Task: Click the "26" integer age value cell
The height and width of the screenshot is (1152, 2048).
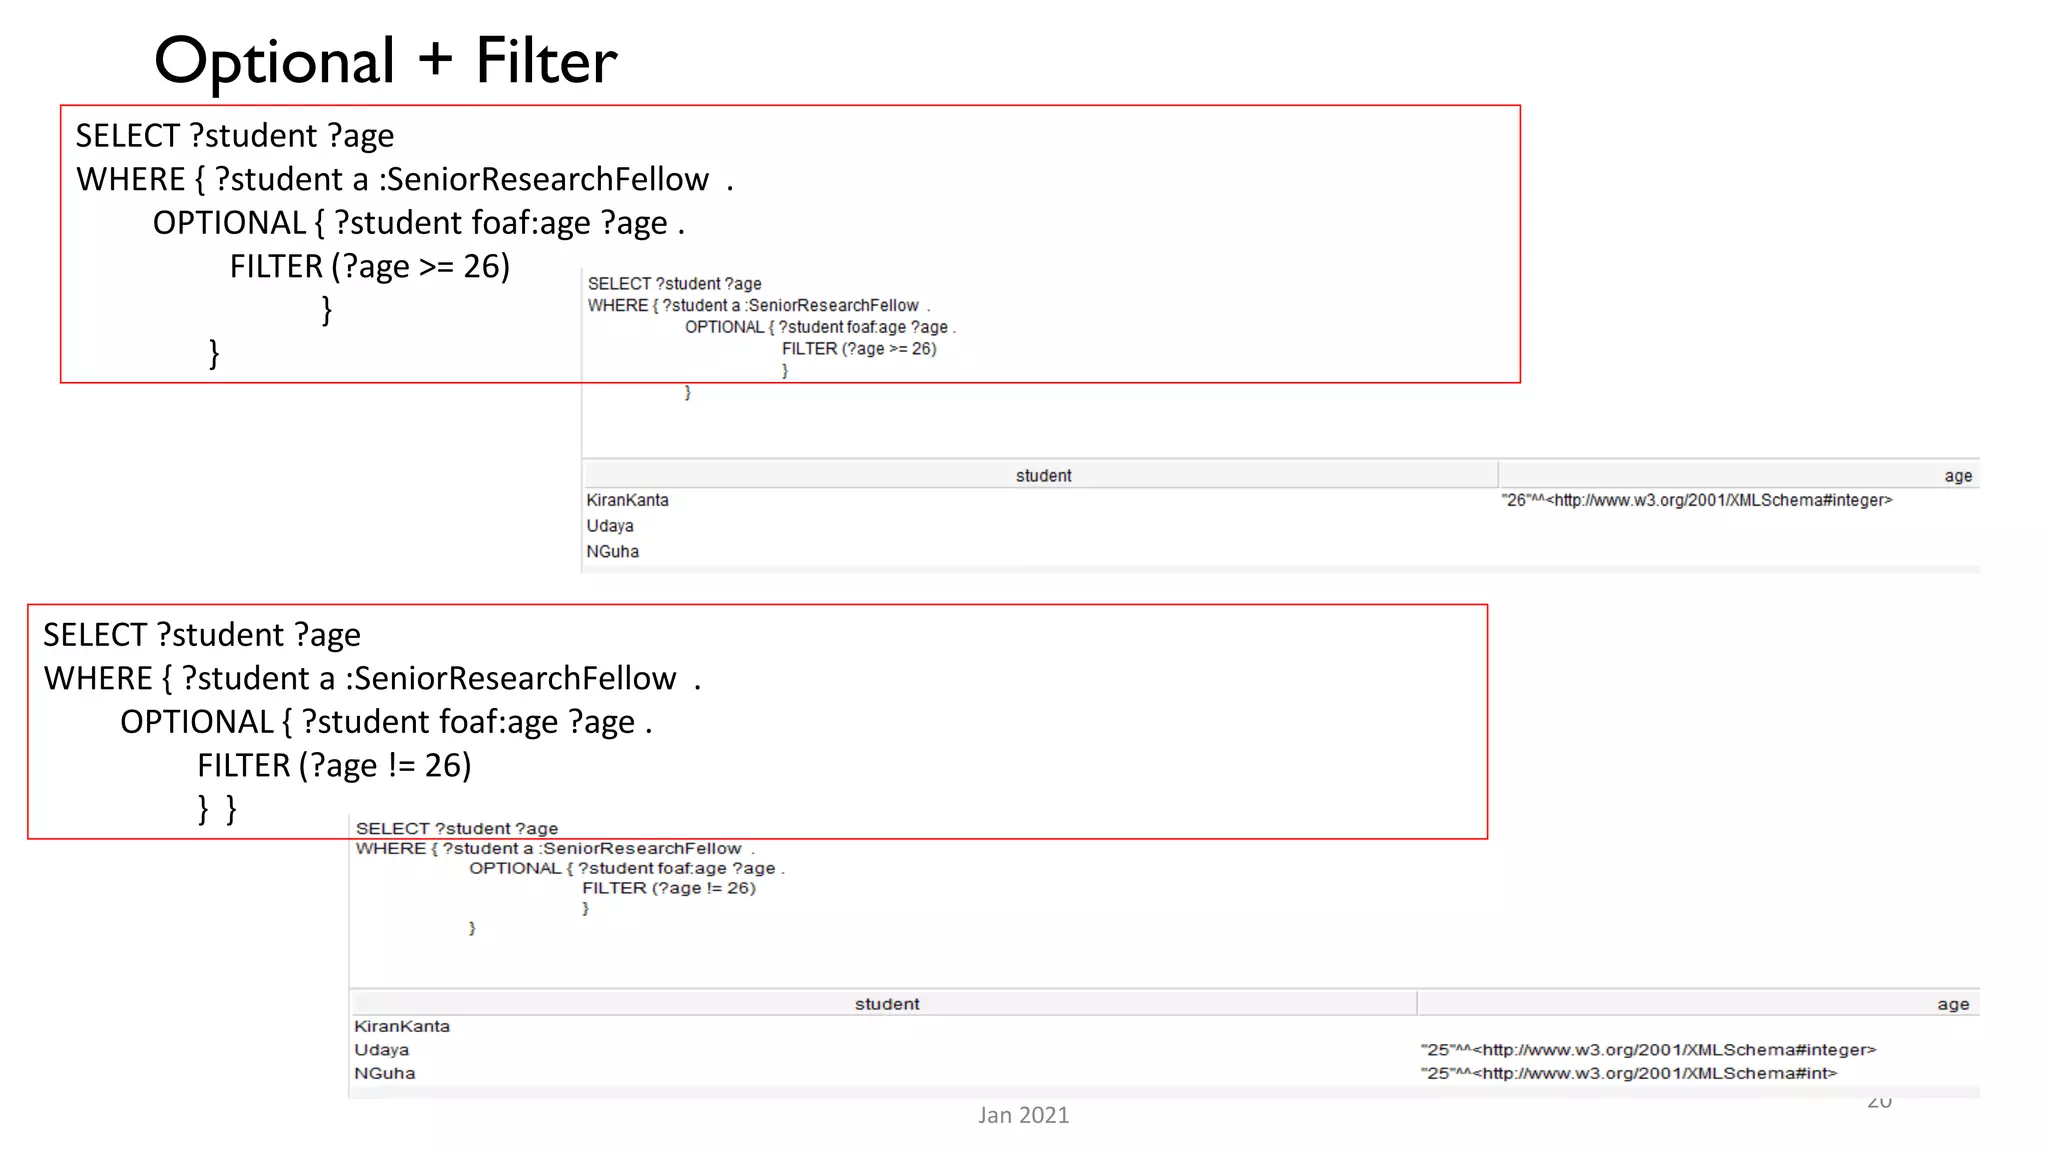Action: tap(1697, 500)
